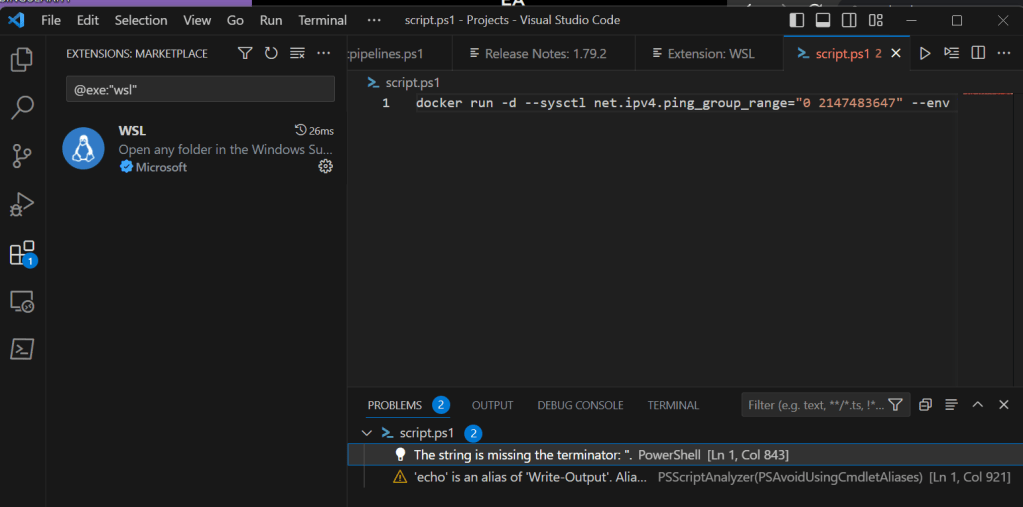Viewport: 1023px width, 507px height.
Task: Customize layout from title bar
Action: 876,20
